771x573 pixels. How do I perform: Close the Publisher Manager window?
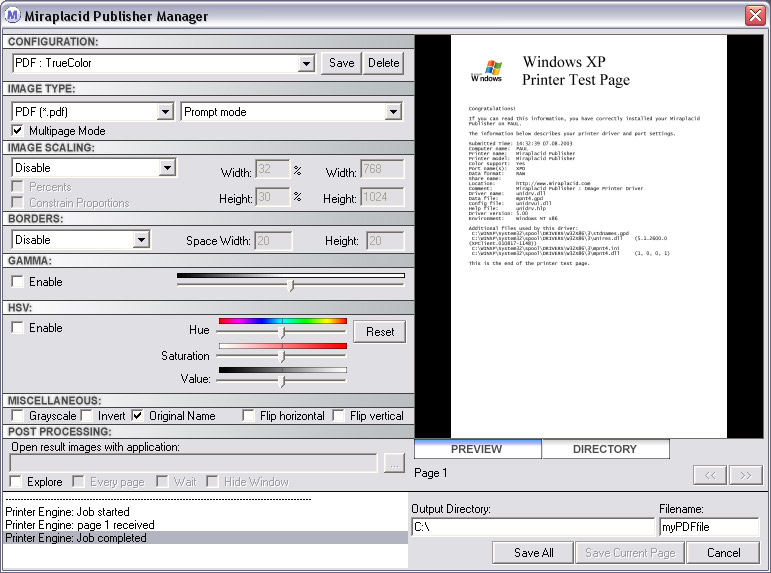pyautogui.click(x=755, y=15)
